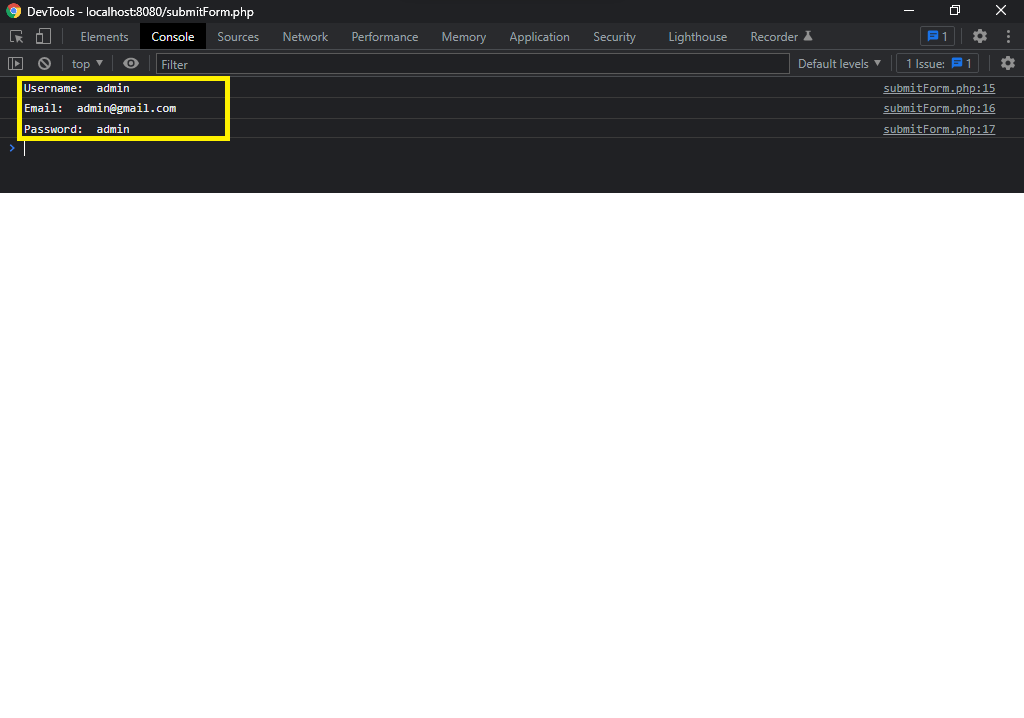1024x718 pixels.
Task: Open the top frame context dropdown
Action: point(86,63)
